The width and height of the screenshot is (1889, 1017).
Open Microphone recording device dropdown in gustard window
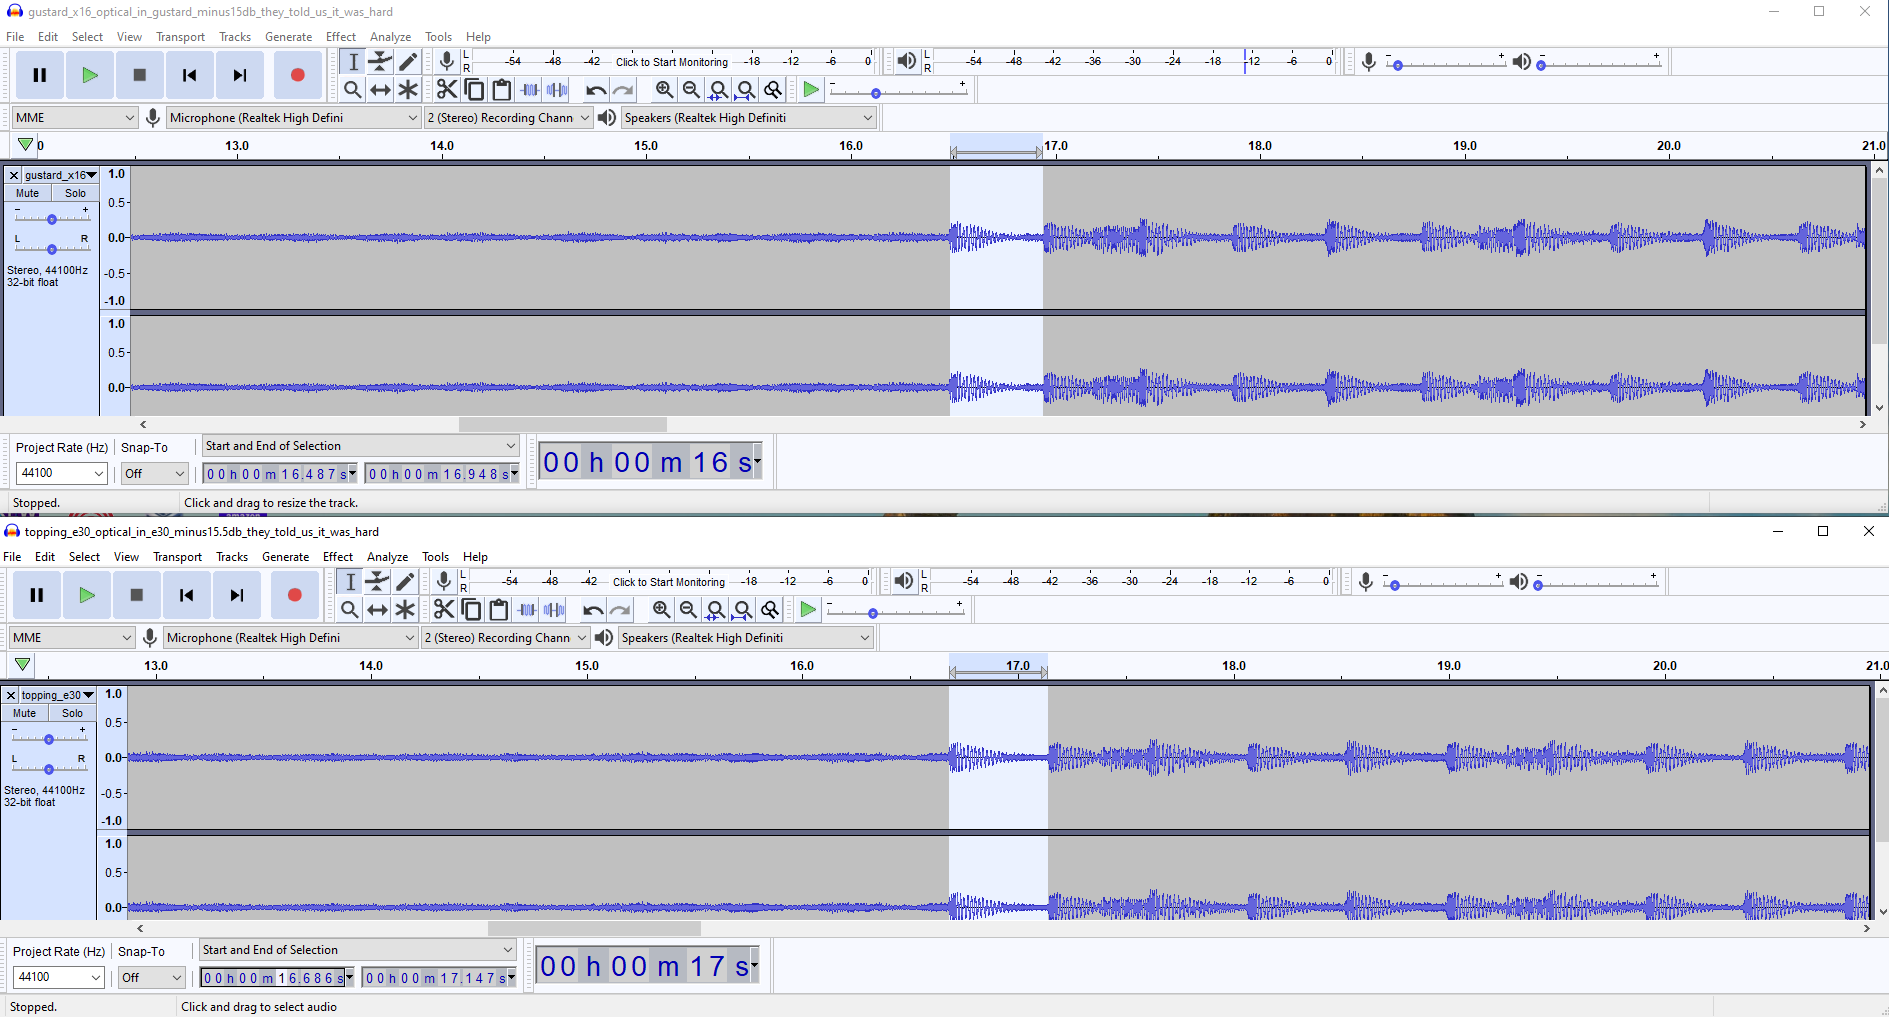point(293,118)
